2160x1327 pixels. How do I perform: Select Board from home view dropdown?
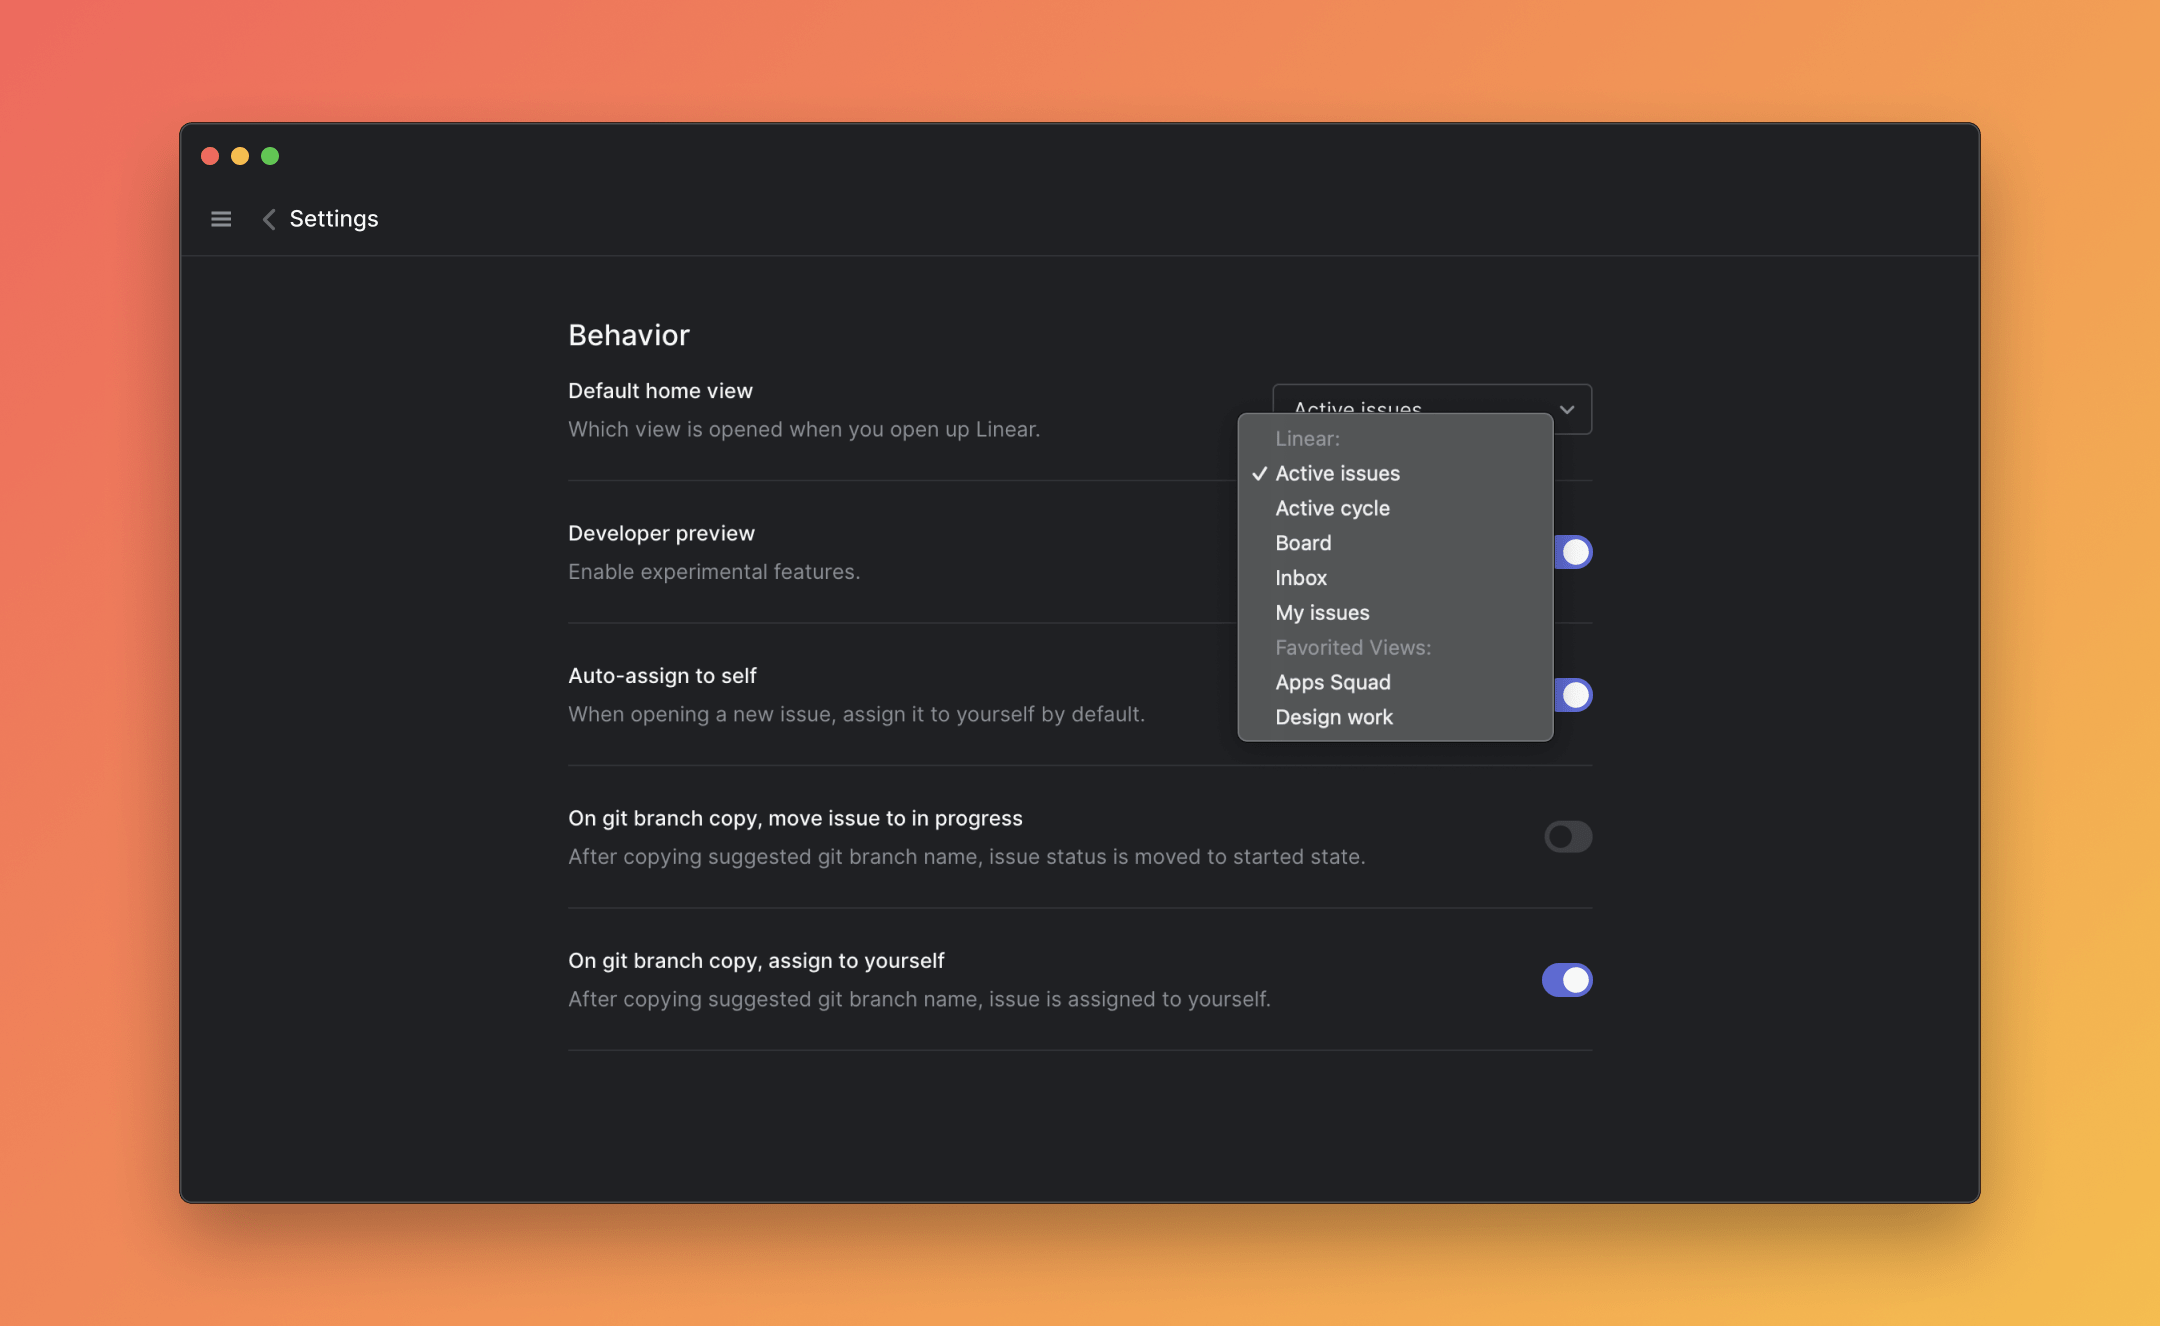pyautogui.click(x=1302, y=542)
